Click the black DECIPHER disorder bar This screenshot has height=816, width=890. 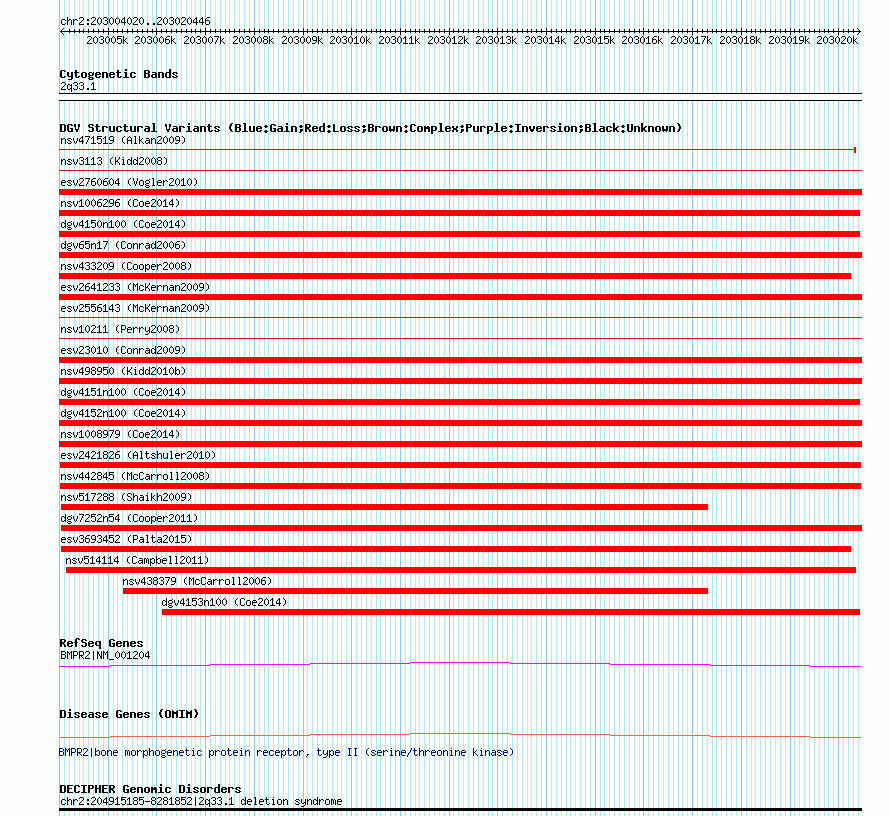[x=460, y=810]
